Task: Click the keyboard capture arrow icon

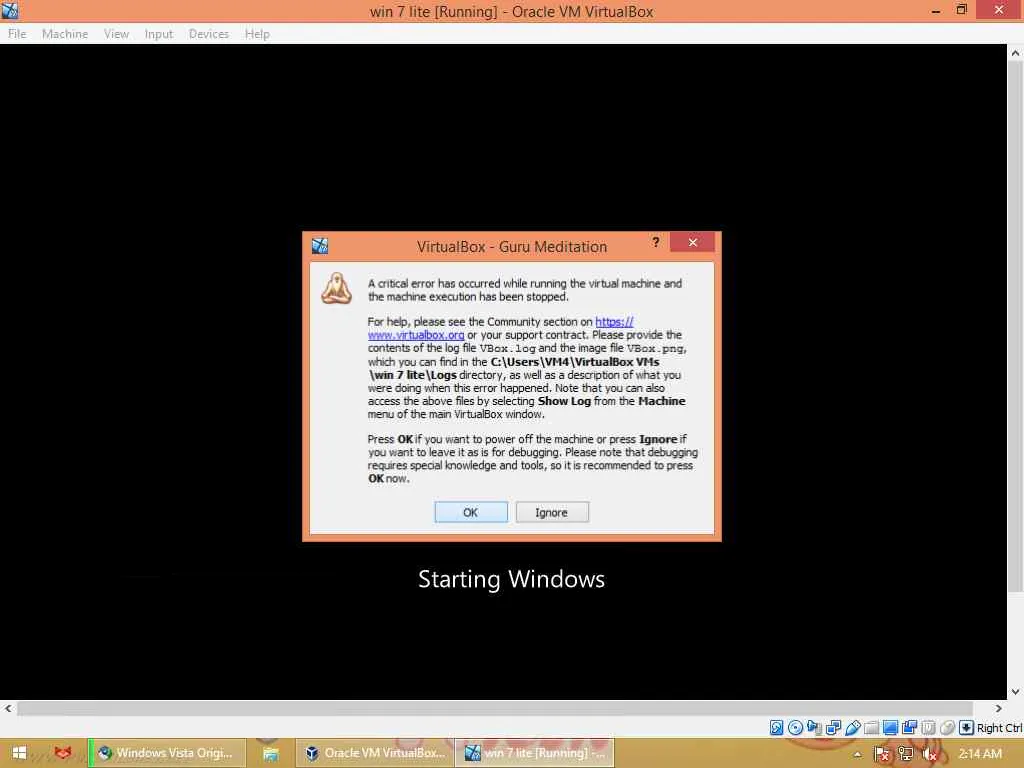Action: point(967,728)
